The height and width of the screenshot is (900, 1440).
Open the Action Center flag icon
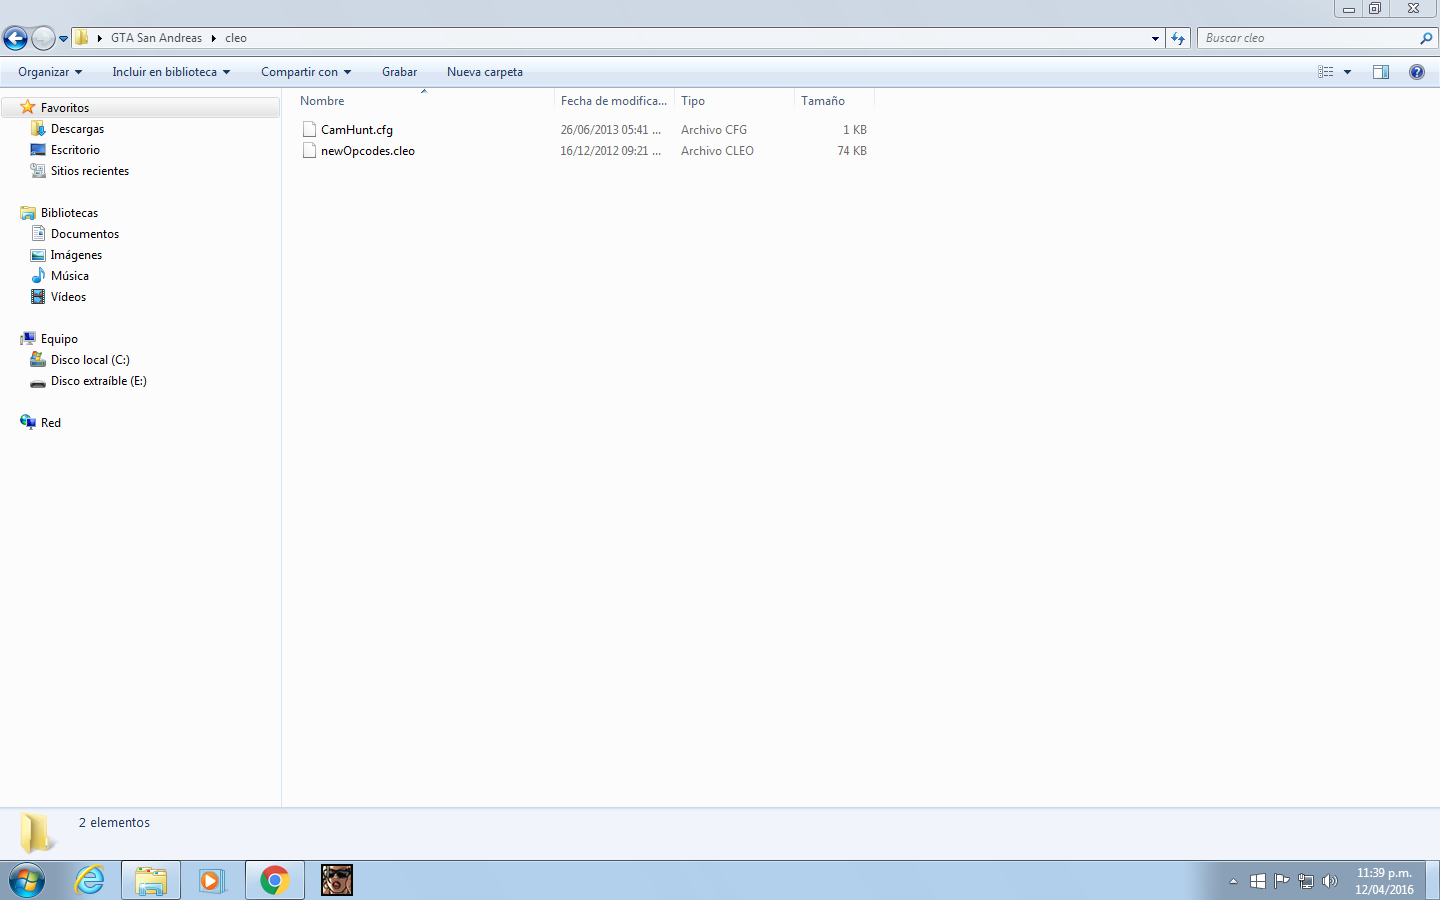point(1281,881)
